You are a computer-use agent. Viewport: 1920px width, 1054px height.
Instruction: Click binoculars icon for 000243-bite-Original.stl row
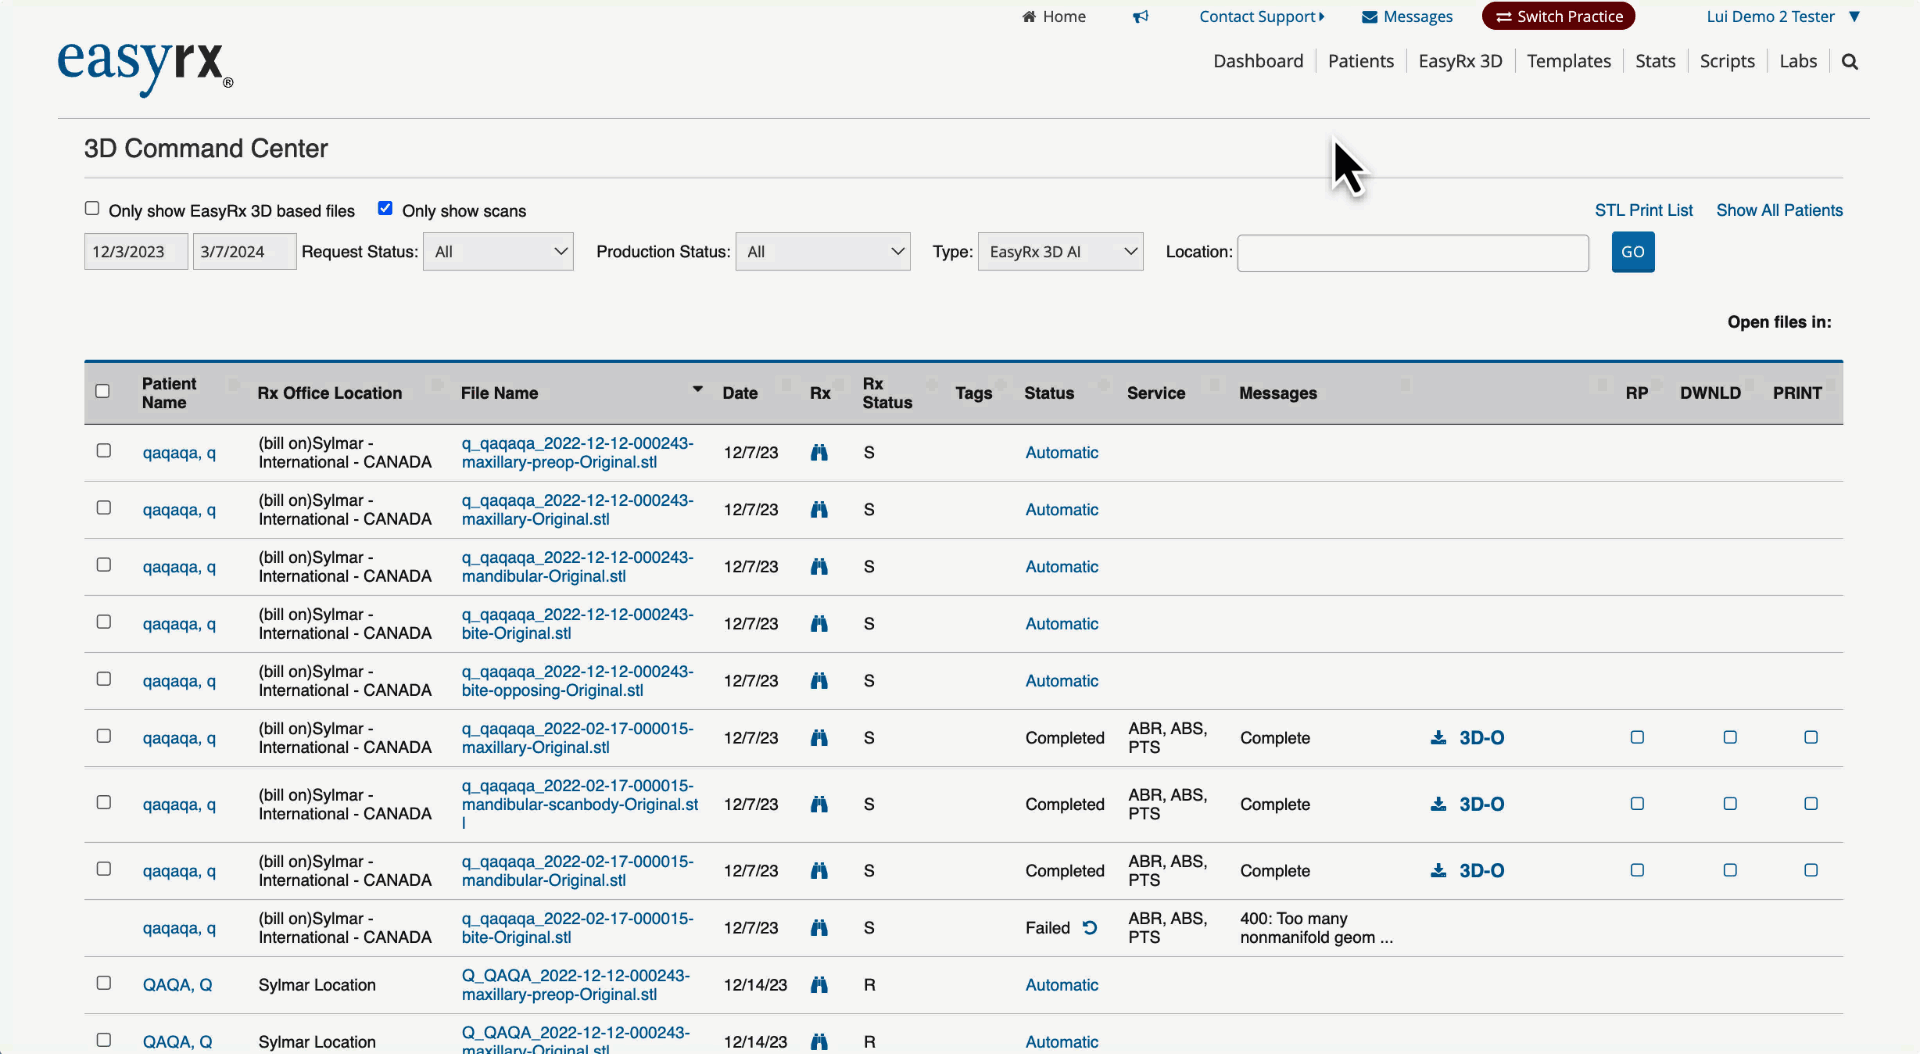pos(819,624)
